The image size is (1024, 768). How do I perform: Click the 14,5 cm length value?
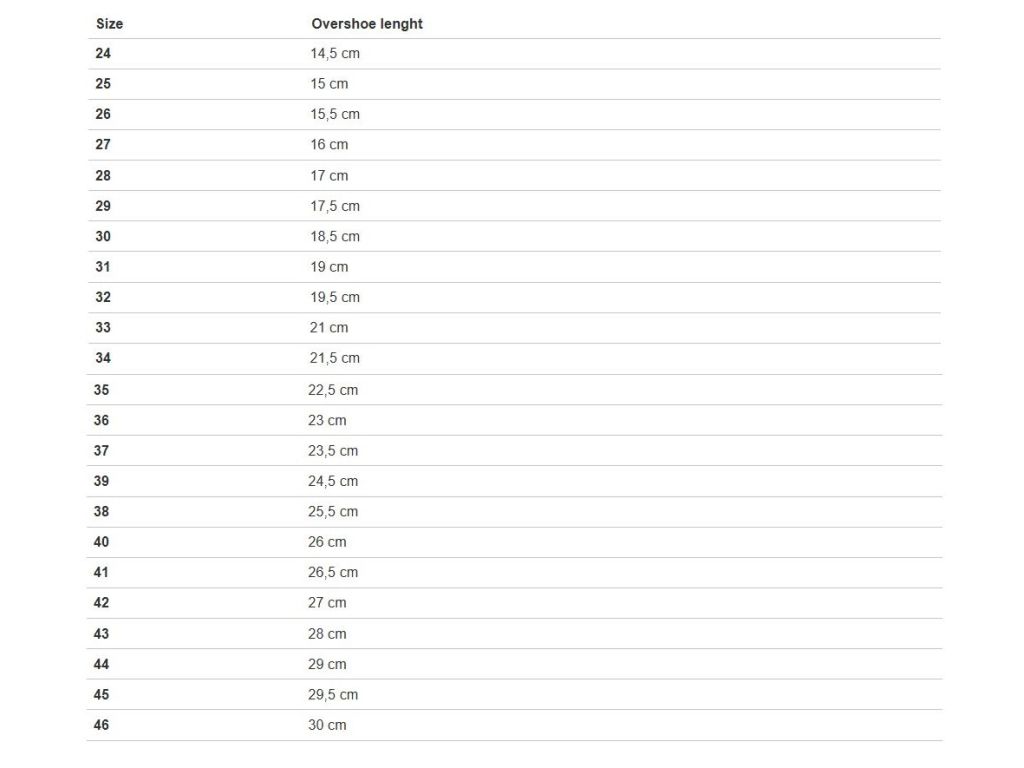click(x=334, y=54)
